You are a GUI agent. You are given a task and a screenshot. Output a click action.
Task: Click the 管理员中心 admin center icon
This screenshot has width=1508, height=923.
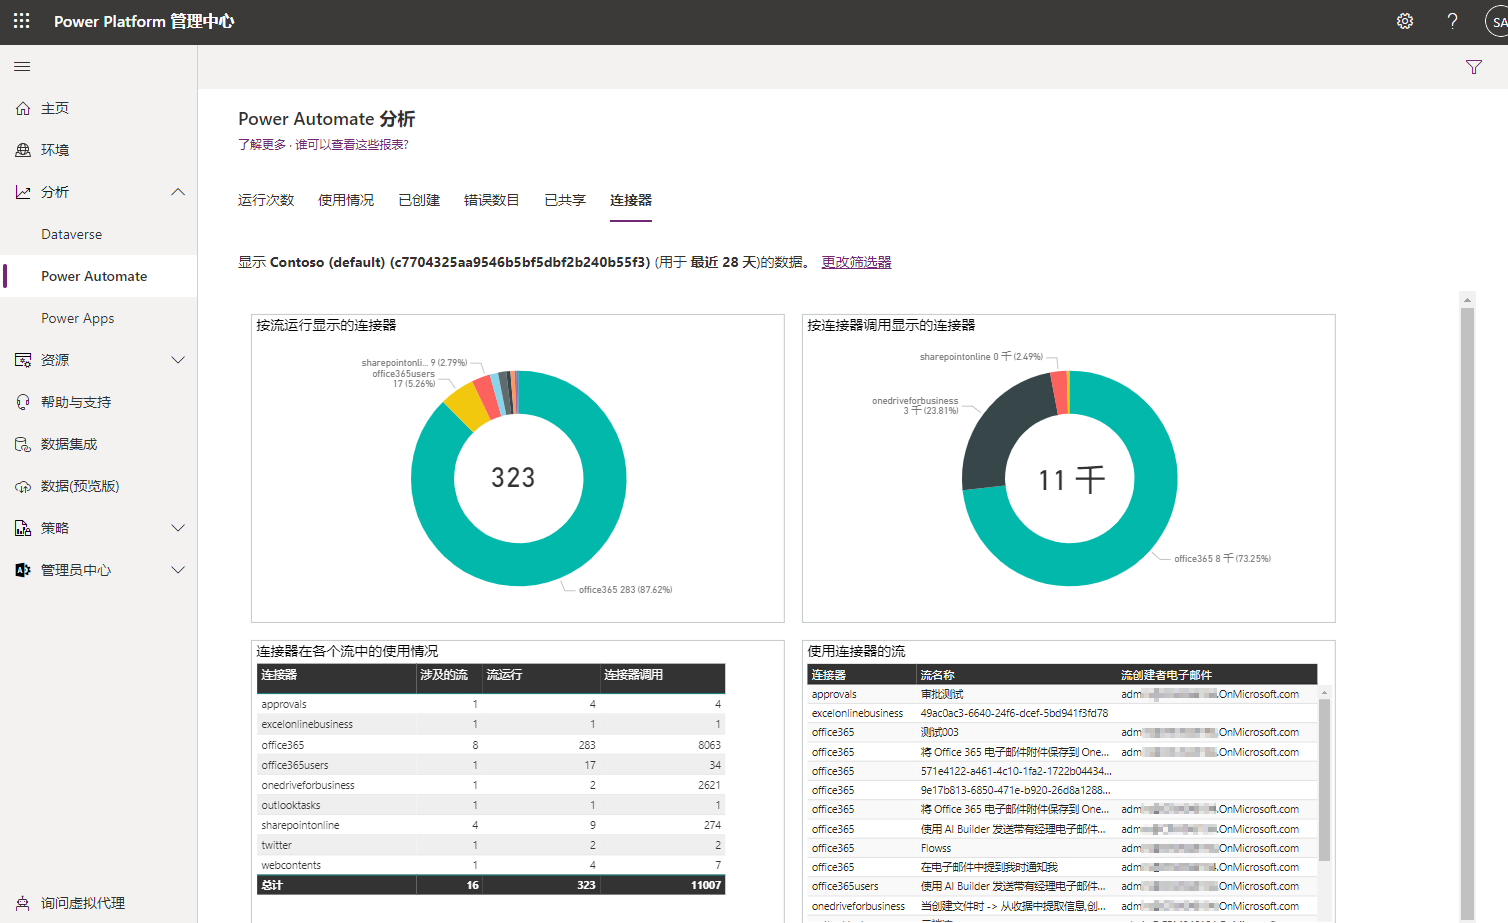point(23,570)
